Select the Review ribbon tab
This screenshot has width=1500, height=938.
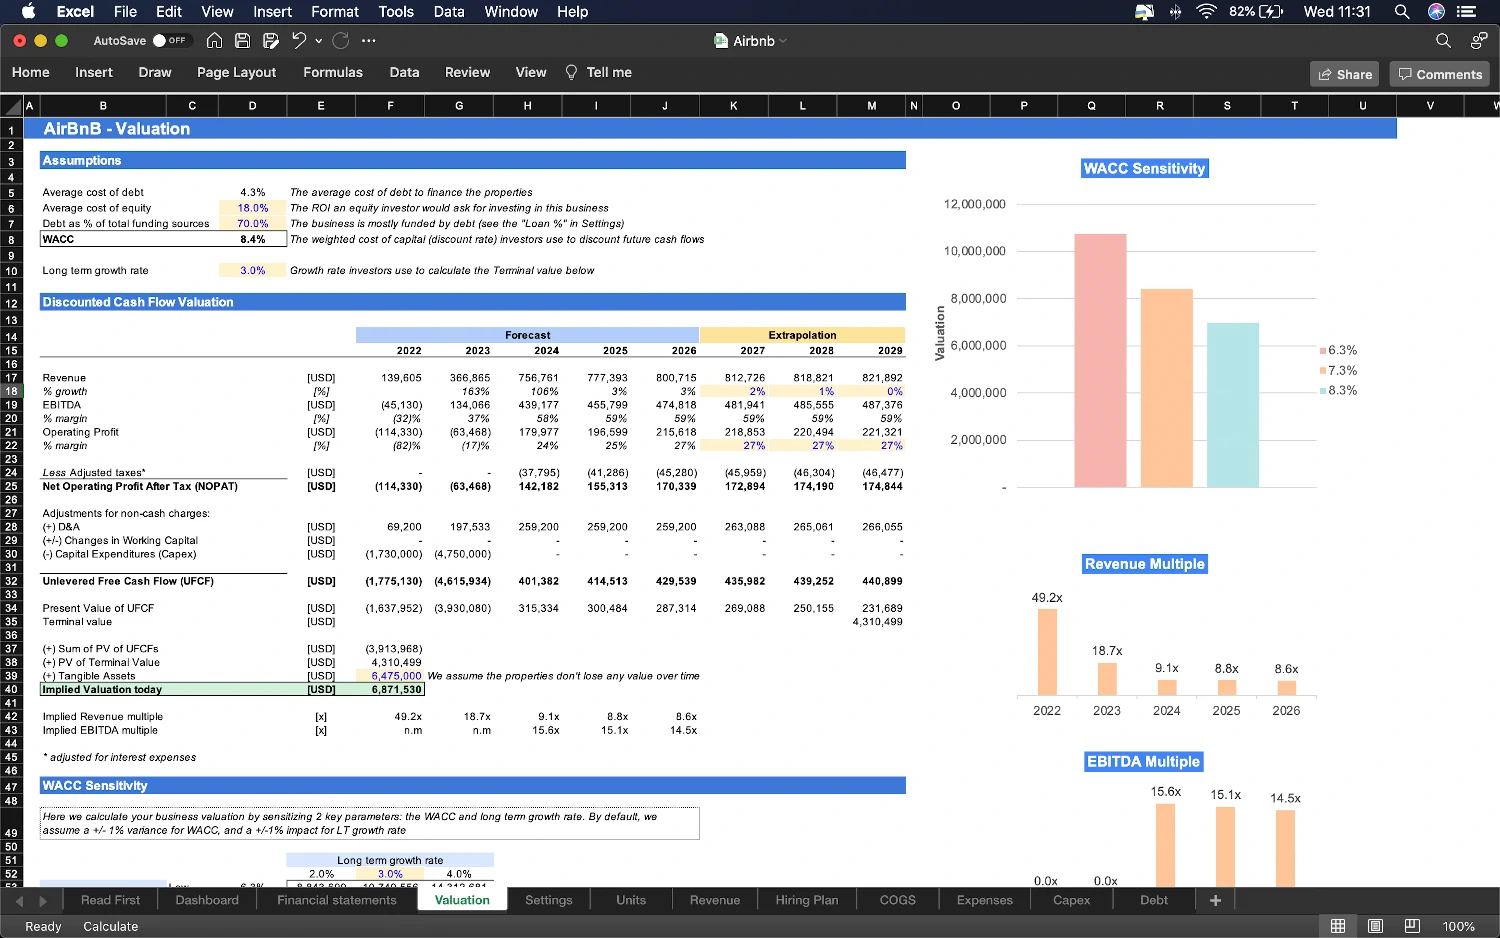[467, 72]
